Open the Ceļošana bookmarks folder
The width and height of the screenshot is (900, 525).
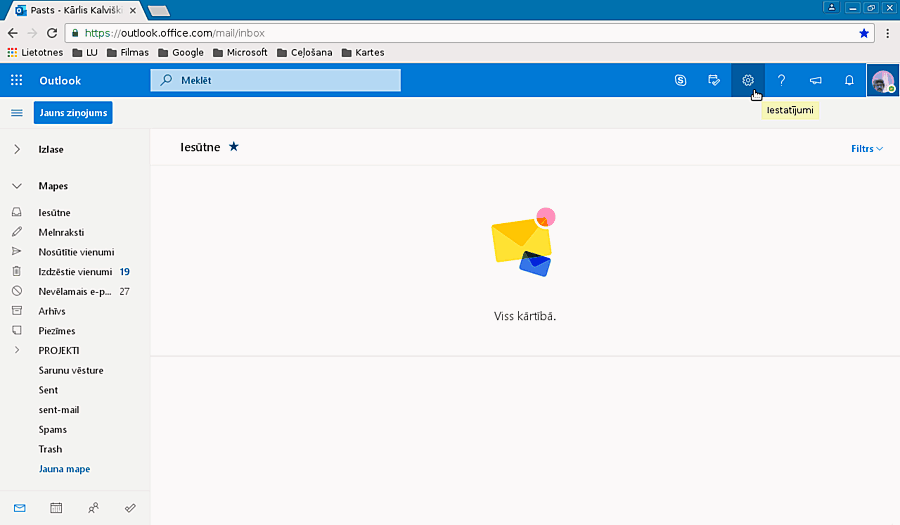pyautogui.click(x=304, y=52)
